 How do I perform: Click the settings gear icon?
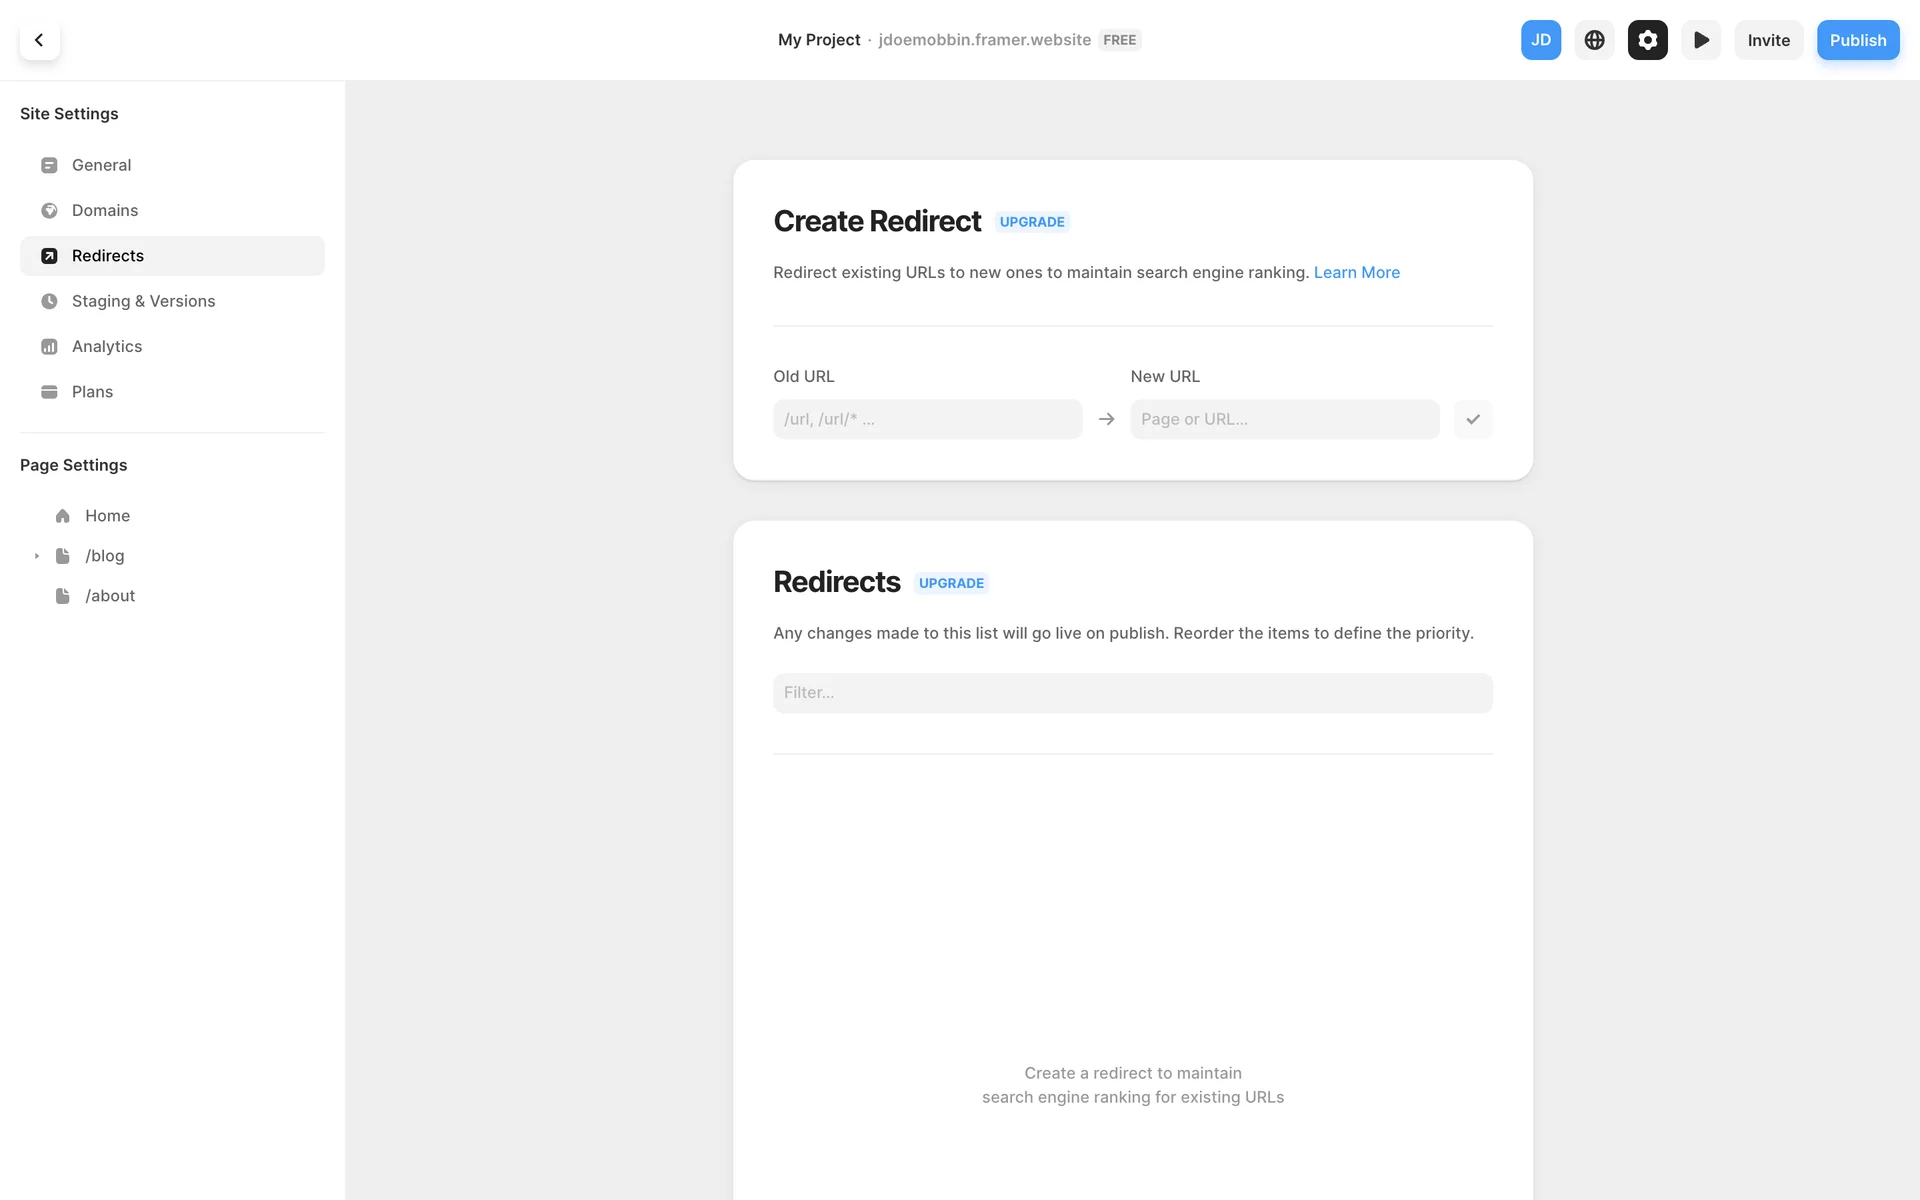point(1647,40)
